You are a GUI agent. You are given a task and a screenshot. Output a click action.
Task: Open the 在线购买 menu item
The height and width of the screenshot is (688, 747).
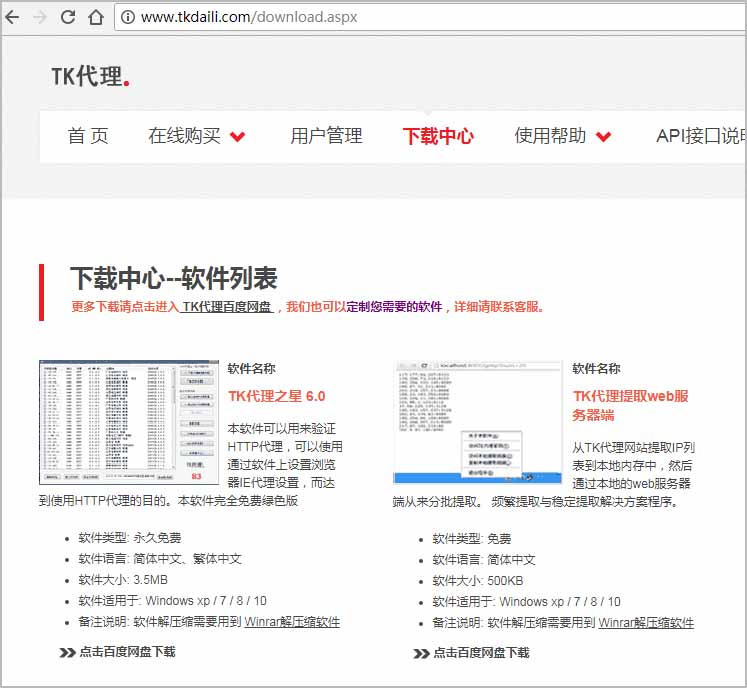(184, 136)
